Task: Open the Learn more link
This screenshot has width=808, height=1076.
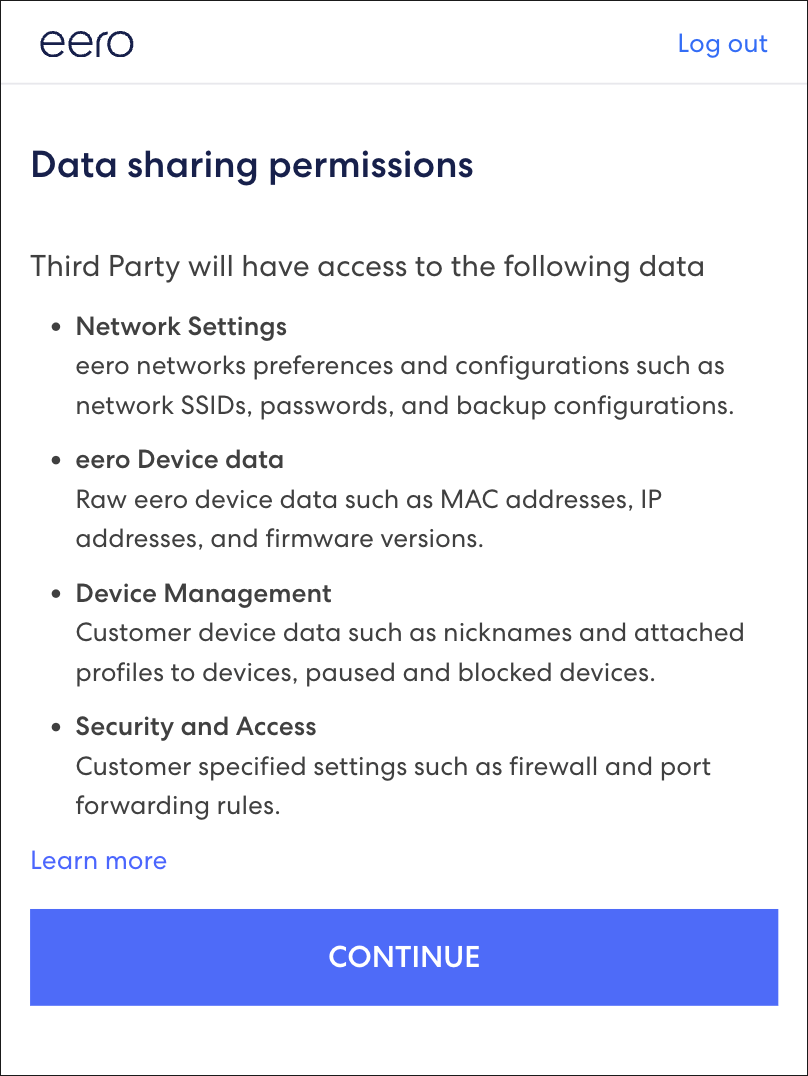Action: [x=99, y=861]
